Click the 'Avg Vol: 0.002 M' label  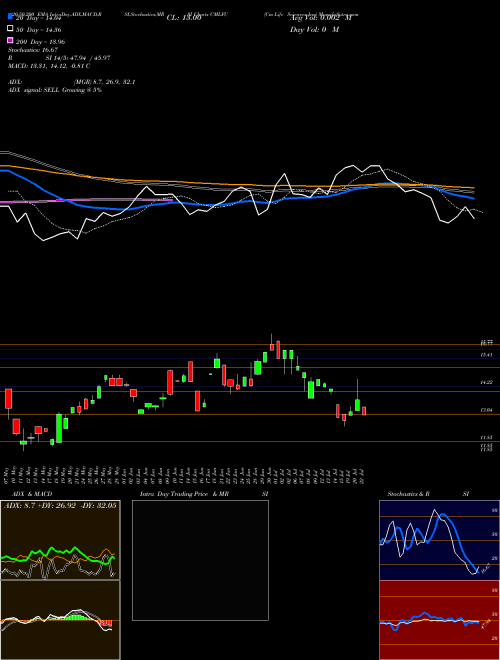[321, 18]
